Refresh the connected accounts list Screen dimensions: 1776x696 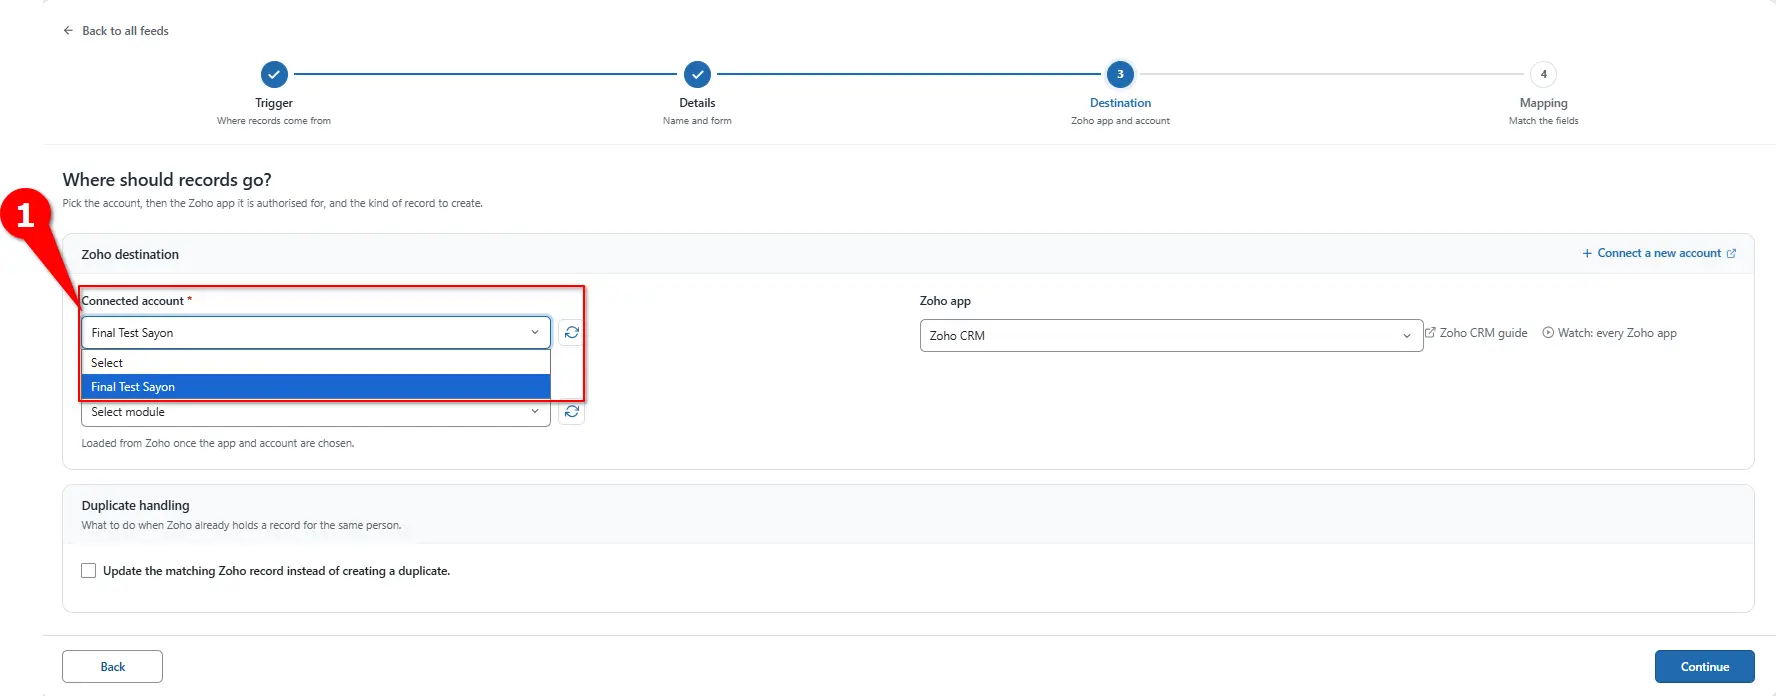(572, 332)
